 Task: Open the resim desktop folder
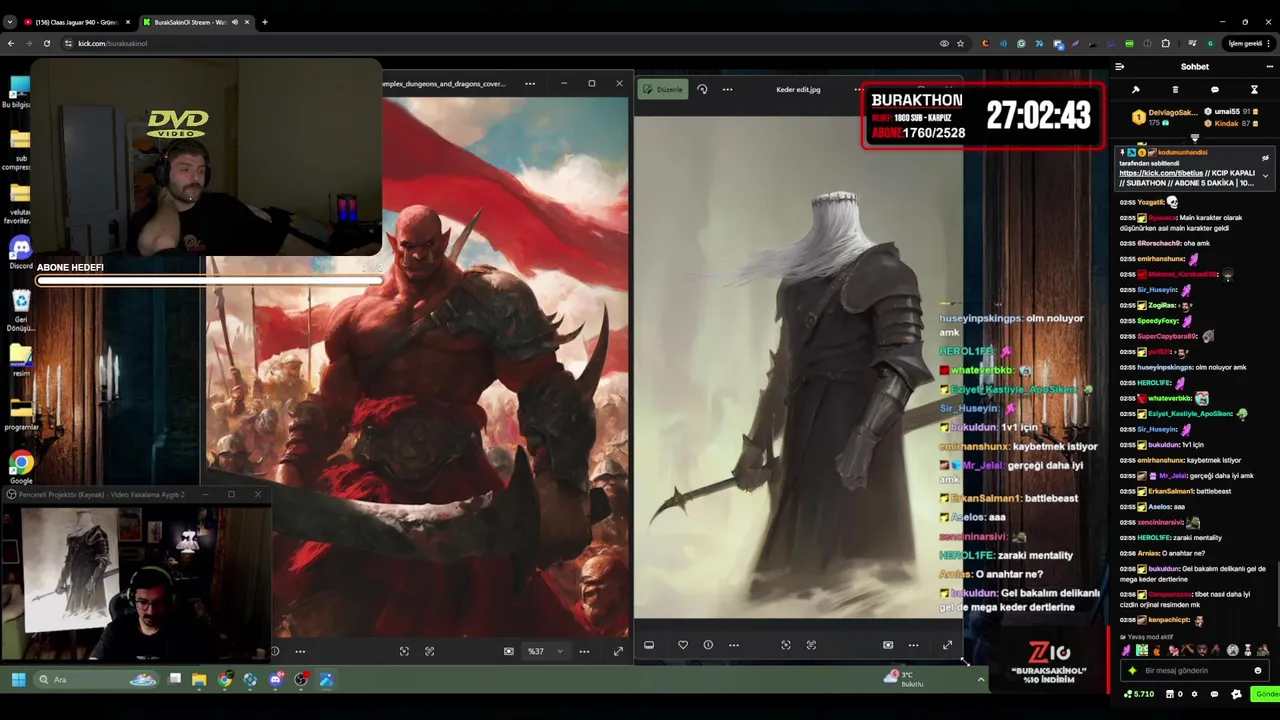pyautogui.click(x=21, y=358)
